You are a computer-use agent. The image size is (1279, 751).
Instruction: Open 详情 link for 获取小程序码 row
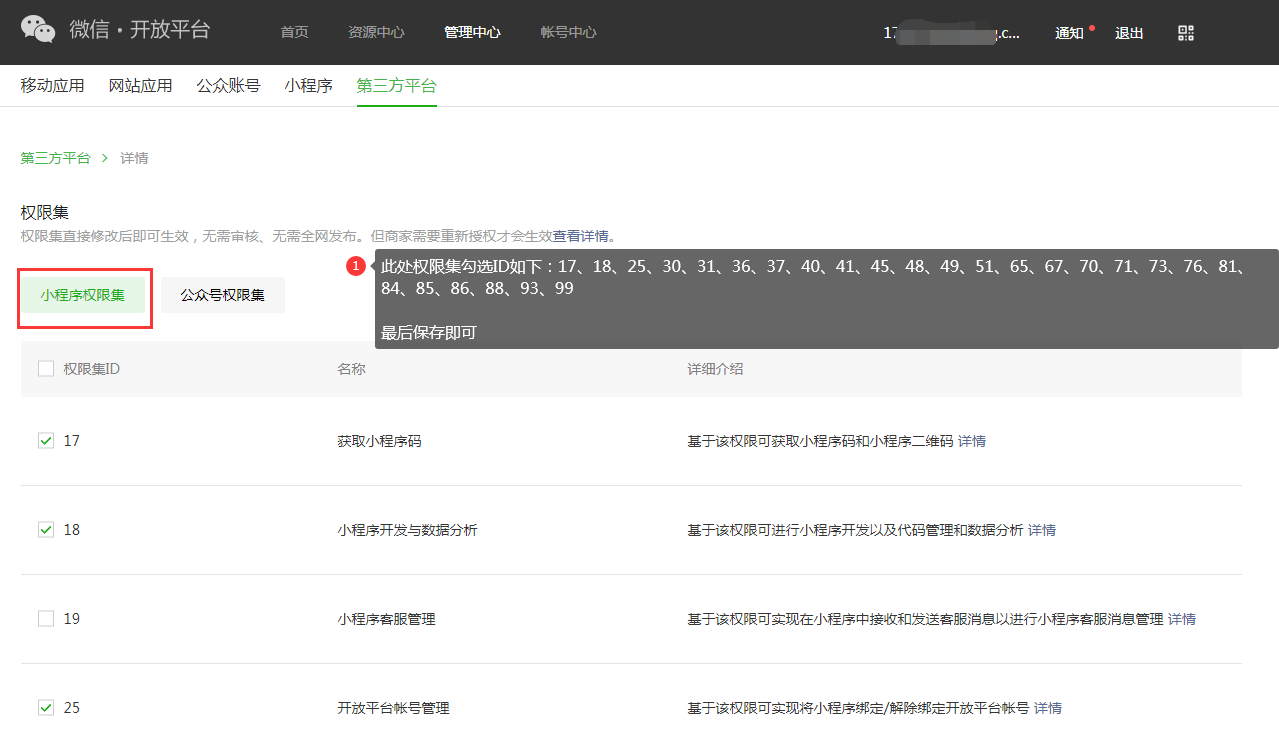[x=972, y=441]
